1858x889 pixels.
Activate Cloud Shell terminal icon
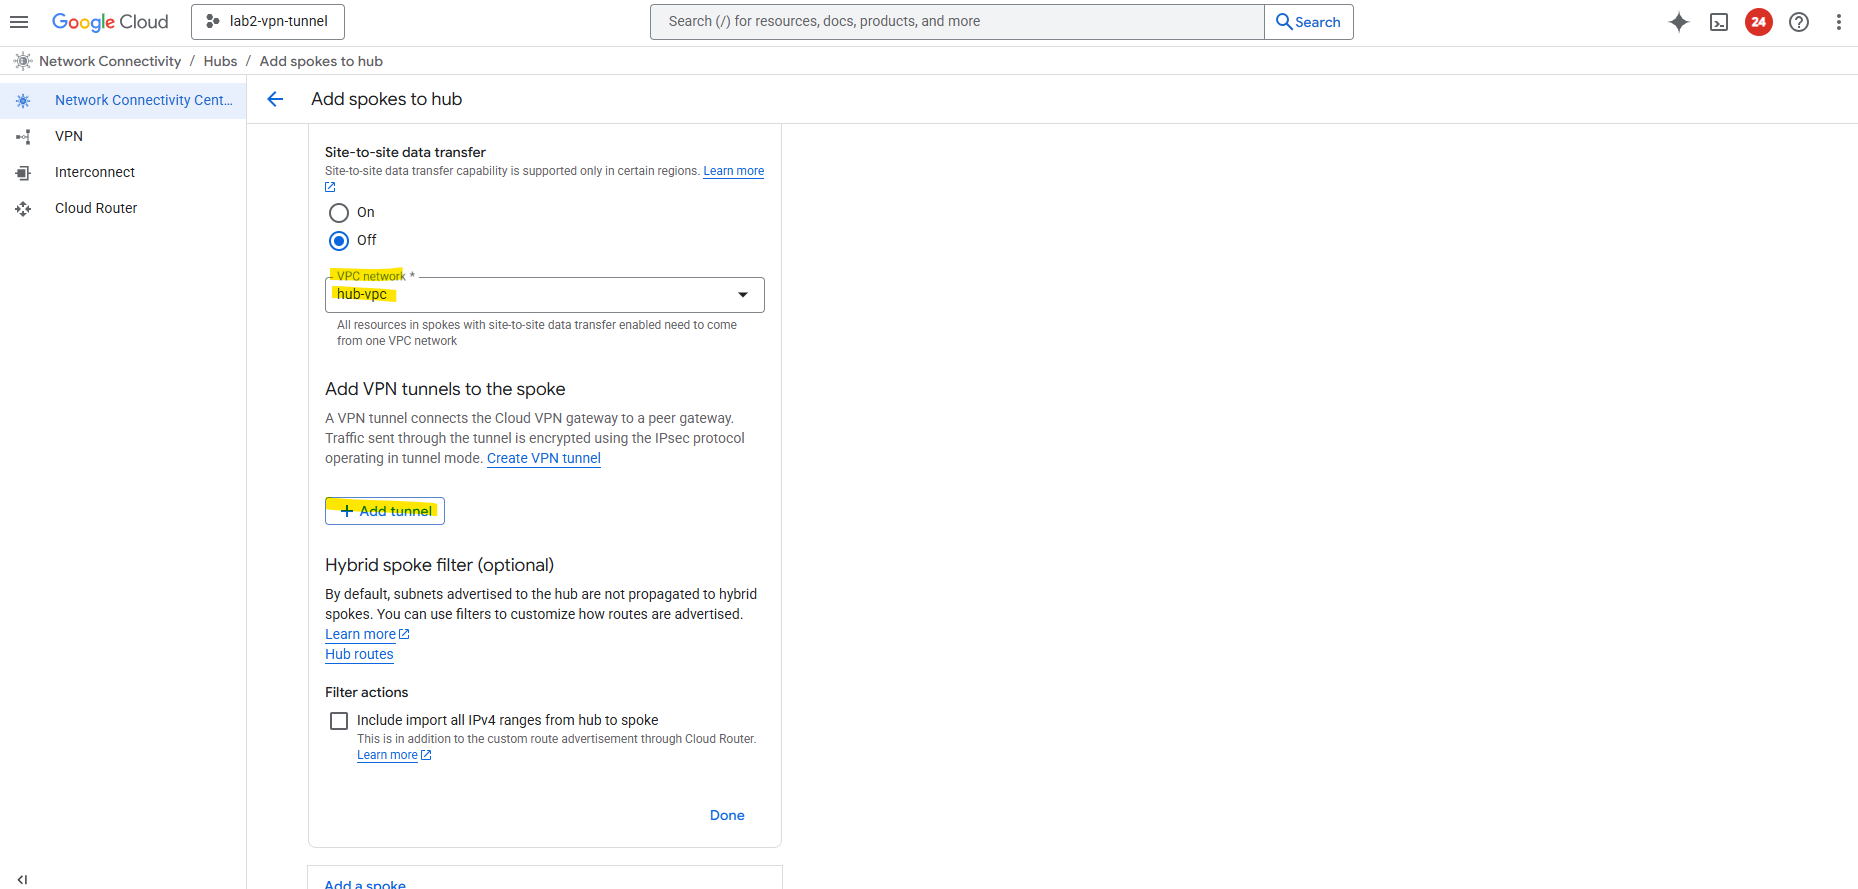tap(1719, 22)
